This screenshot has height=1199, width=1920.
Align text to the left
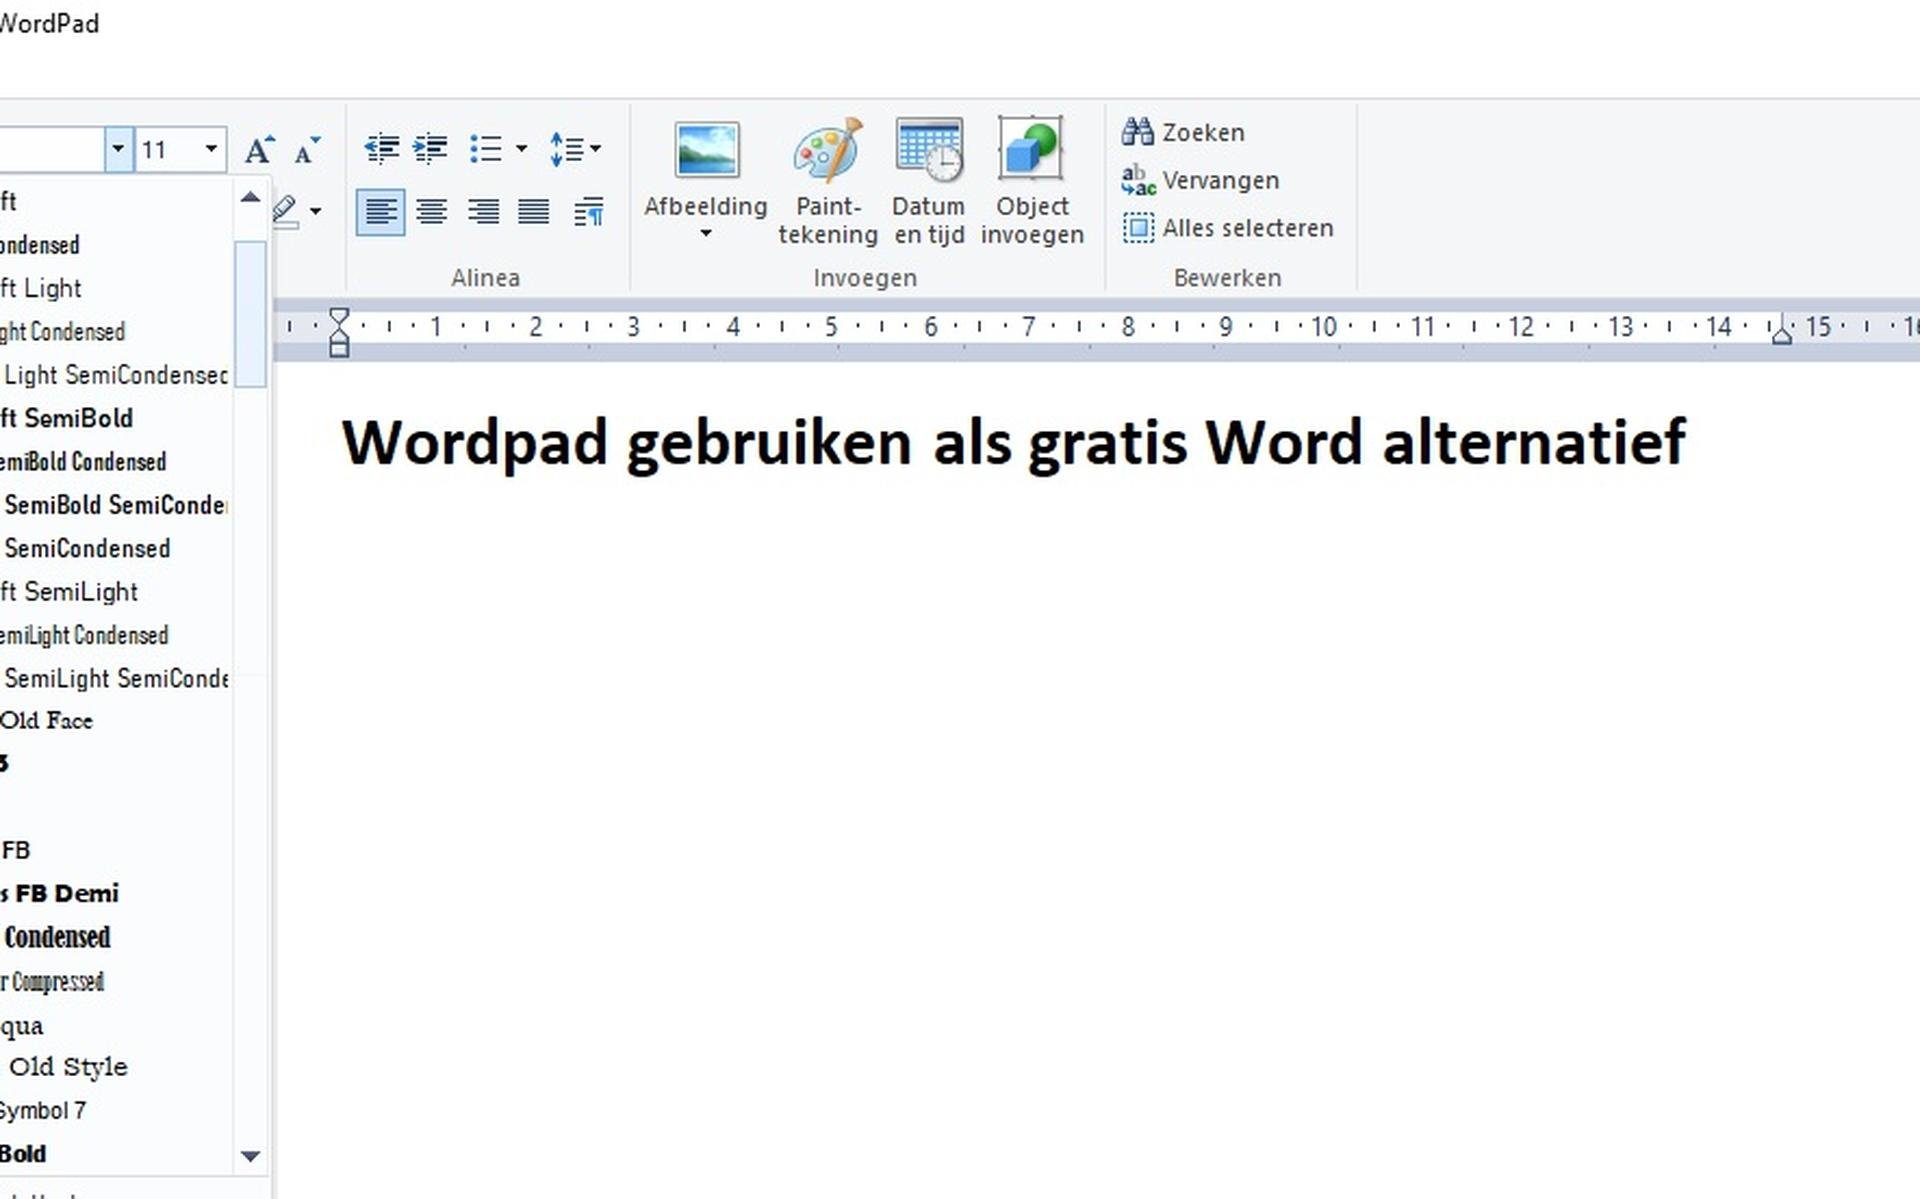381,212
